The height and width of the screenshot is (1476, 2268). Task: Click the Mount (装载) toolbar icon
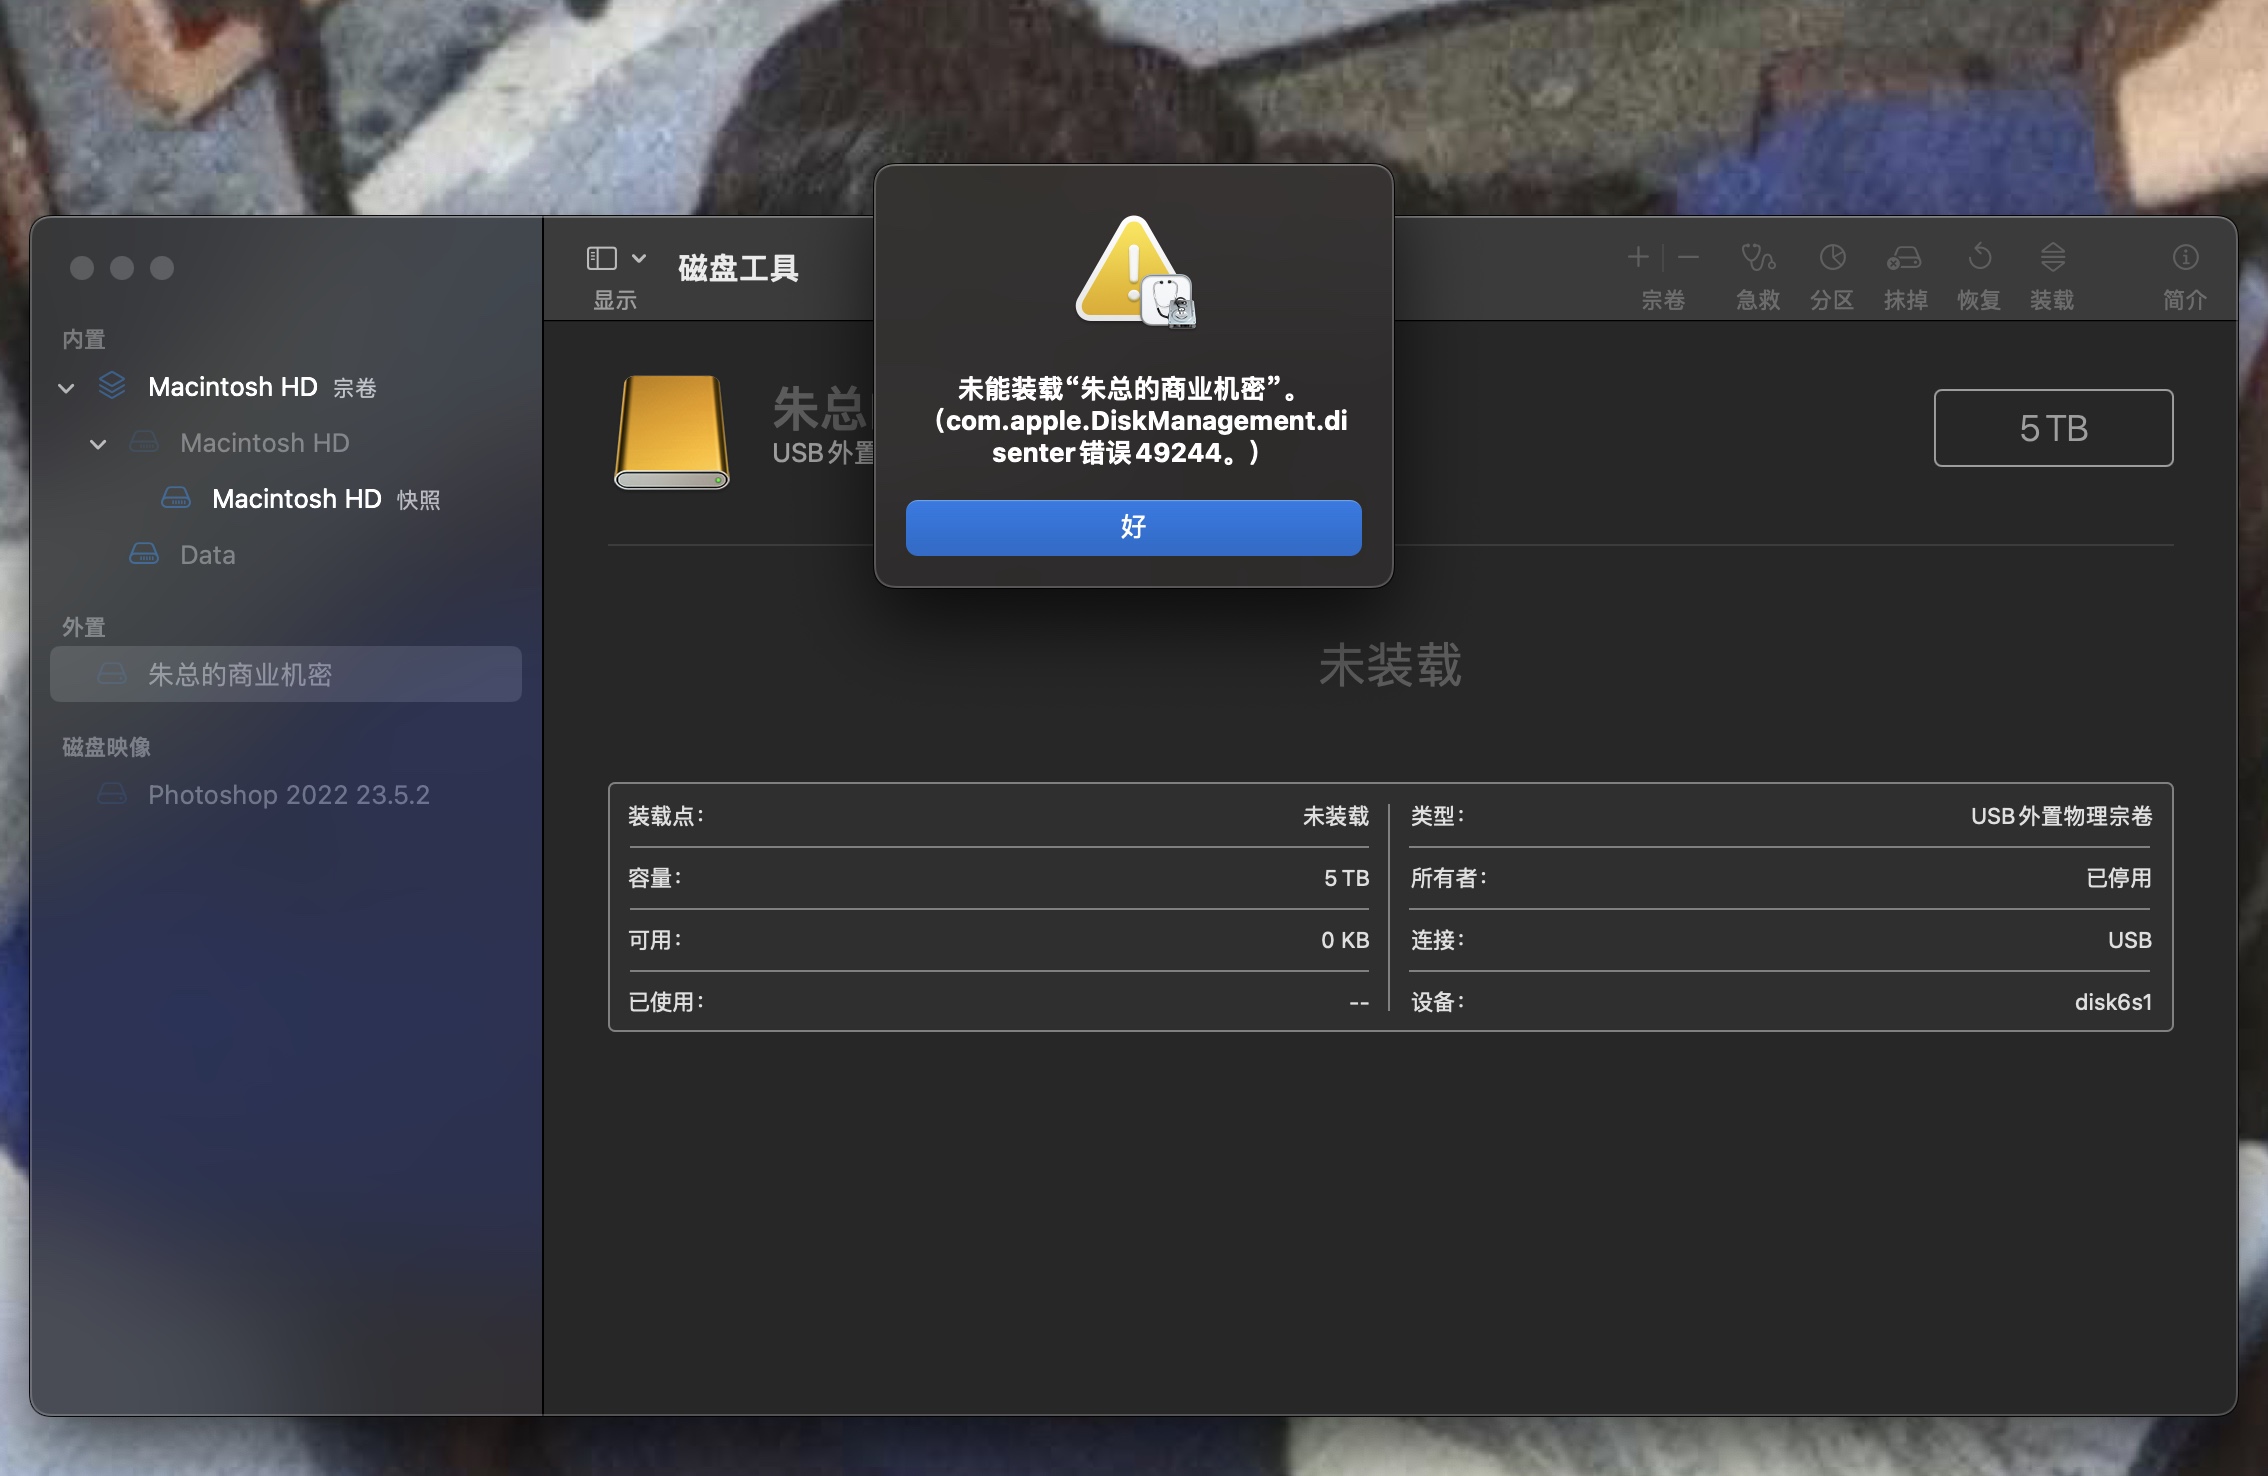(x=2052, y=258)
